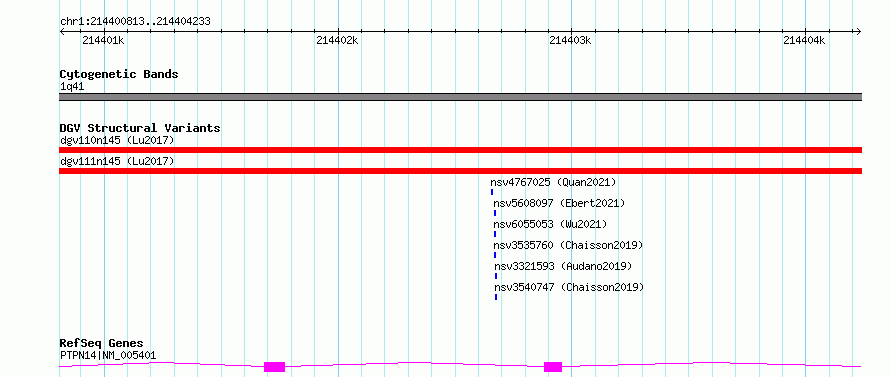Click the blue marker below nsv4767025
Viewport: 890px width, 377px height.
click(492, 192)
